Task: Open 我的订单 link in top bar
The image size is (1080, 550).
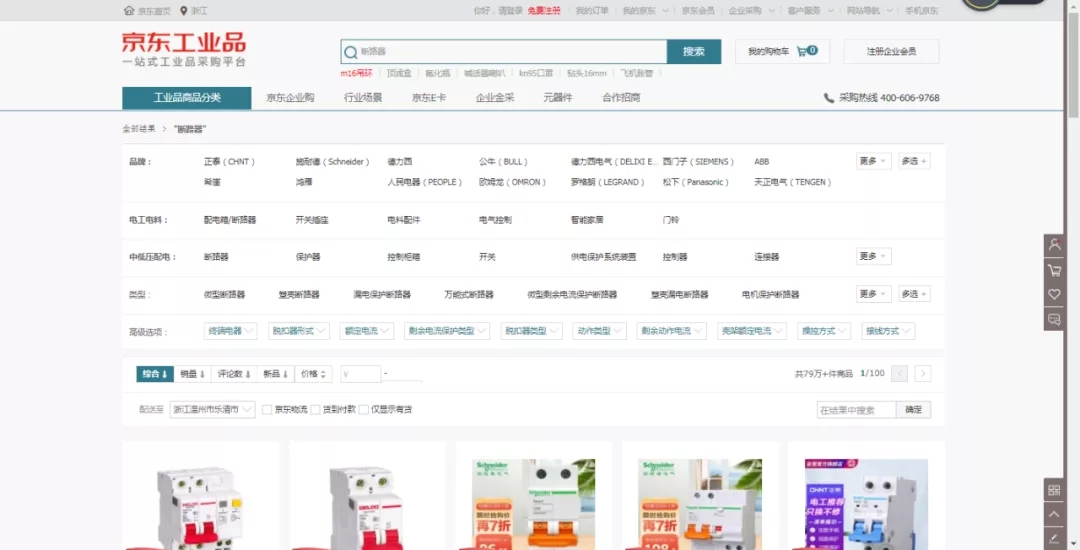Action: [592, 10]
